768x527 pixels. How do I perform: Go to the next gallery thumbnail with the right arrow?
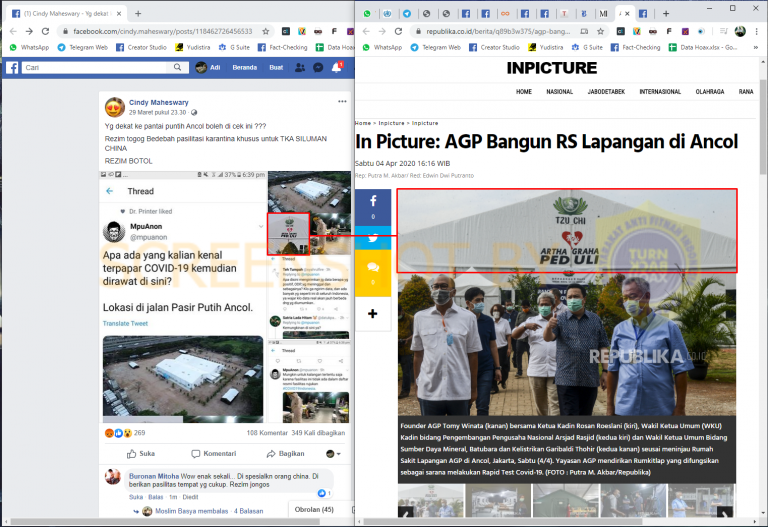[724, 512]
